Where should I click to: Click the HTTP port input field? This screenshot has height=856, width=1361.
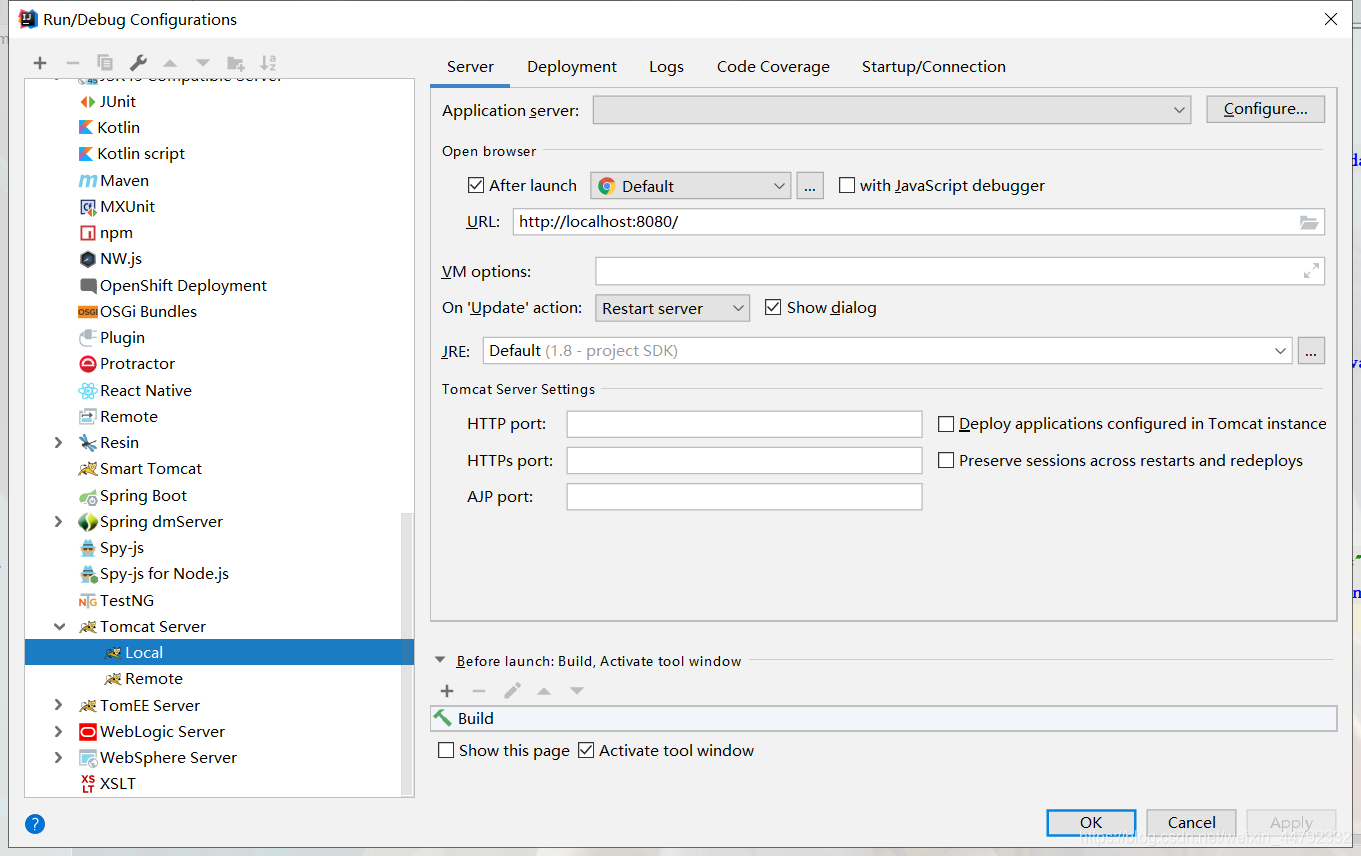[x=744, y=424]
